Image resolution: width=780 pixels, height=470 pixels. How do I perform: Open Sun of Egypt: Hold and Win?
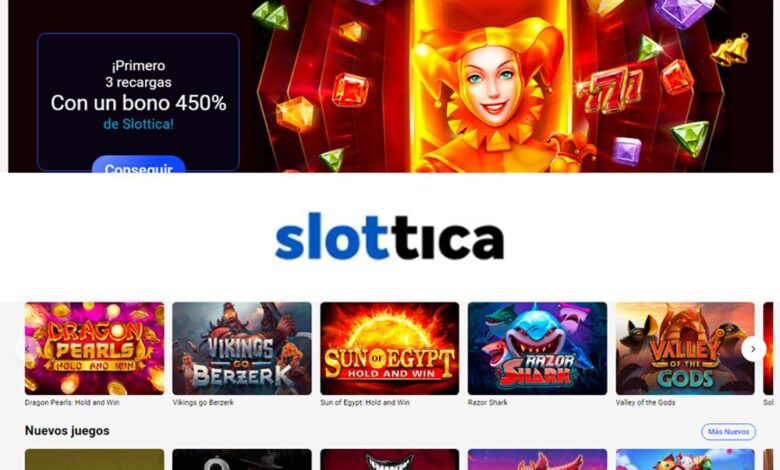[390, 348]
